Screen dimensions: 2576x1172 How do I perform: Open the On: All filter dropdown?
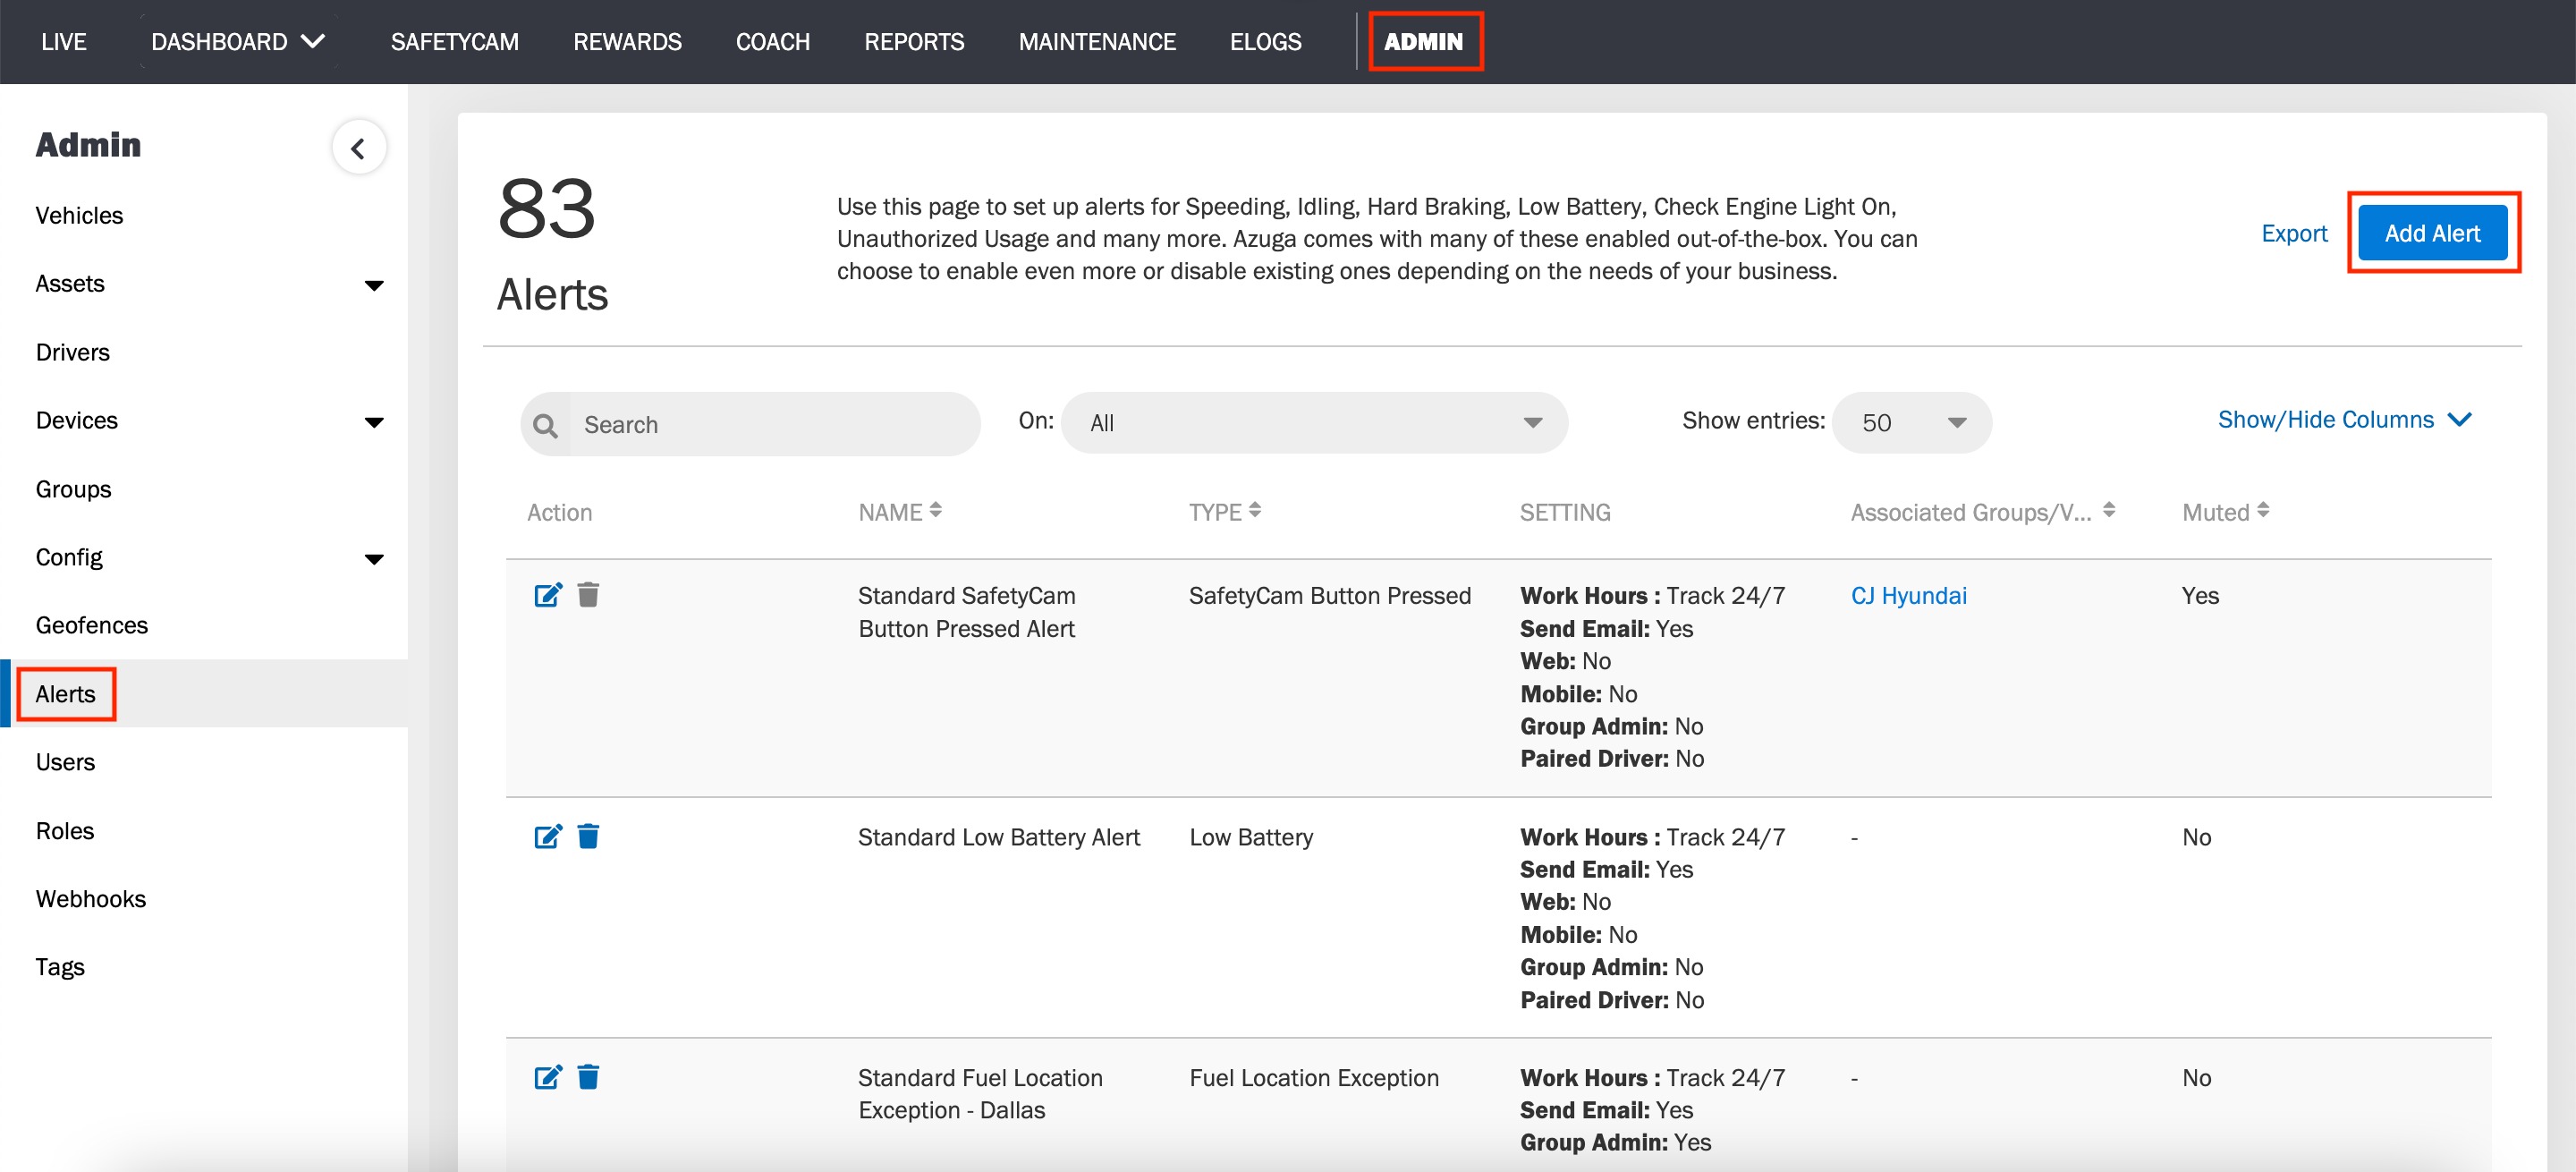click(x=1314, y=423)
